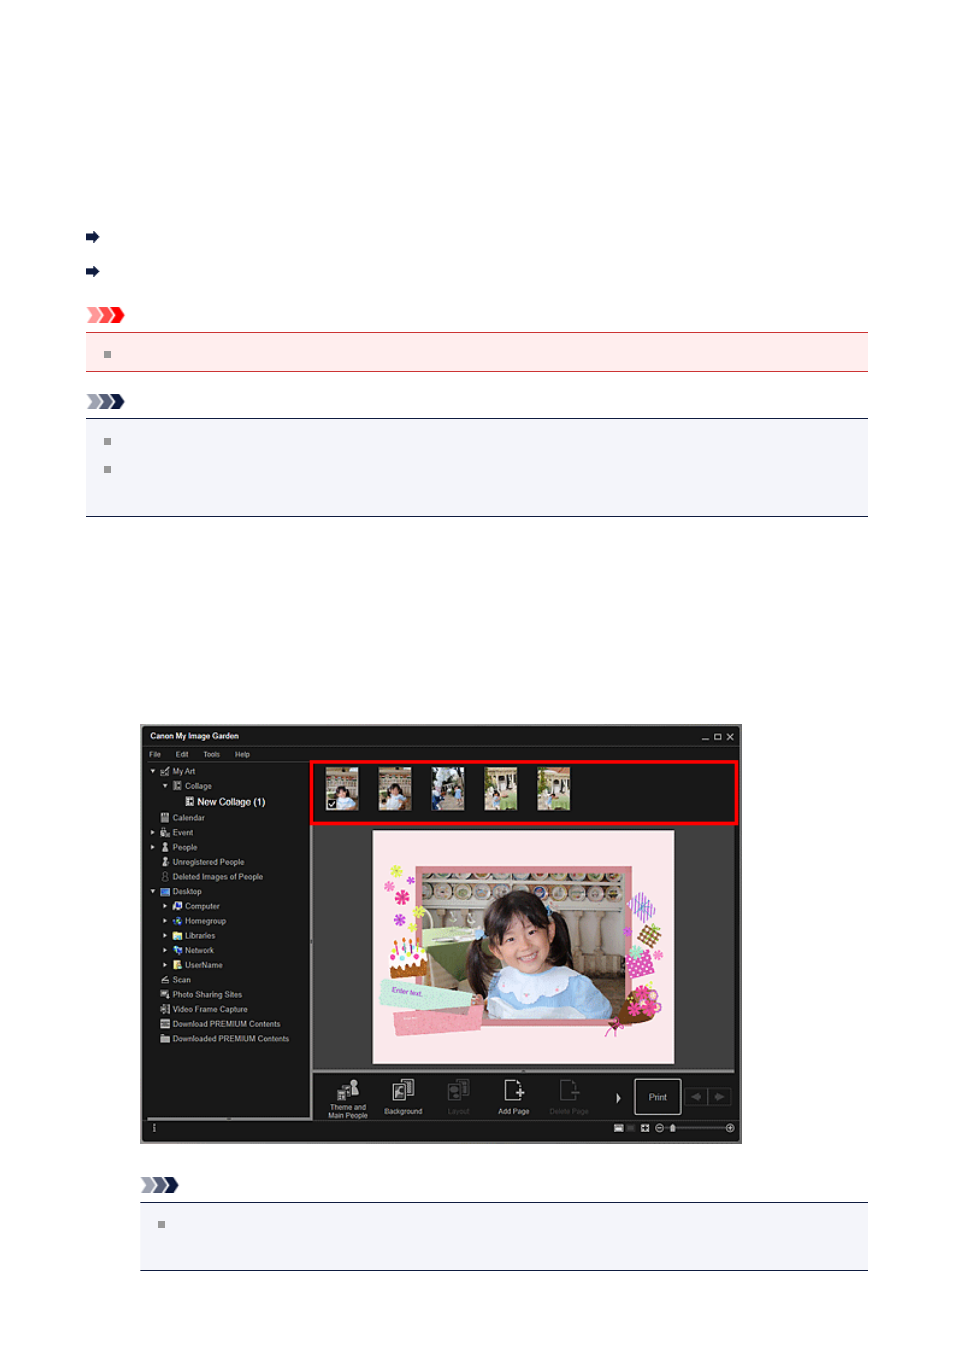Collapse the Desktop tree node

click(x=153, y=891)
